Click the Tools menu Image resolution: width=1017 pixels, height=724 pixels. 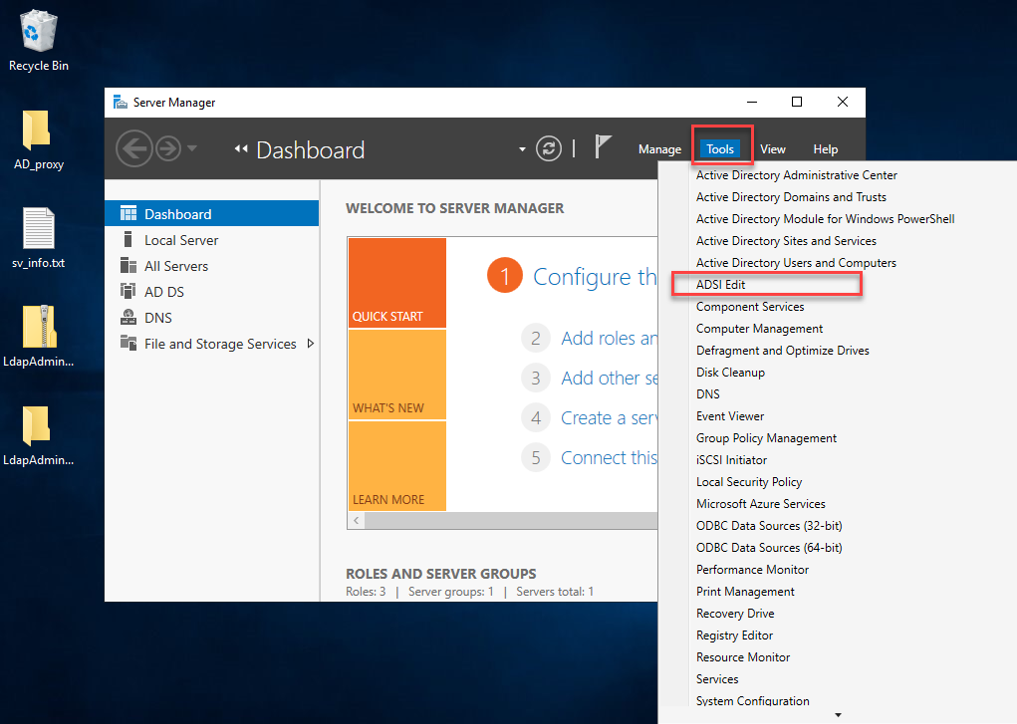720,149
